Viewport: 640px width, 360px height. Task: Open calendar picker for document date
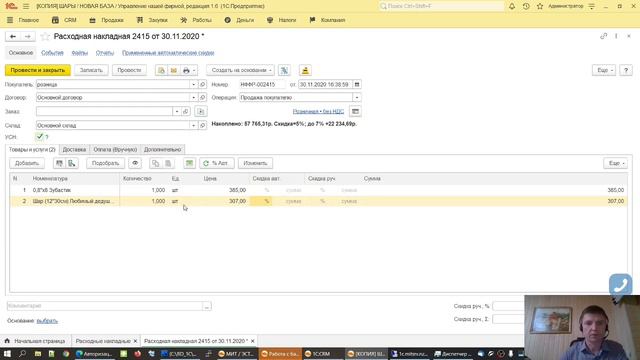357,84
